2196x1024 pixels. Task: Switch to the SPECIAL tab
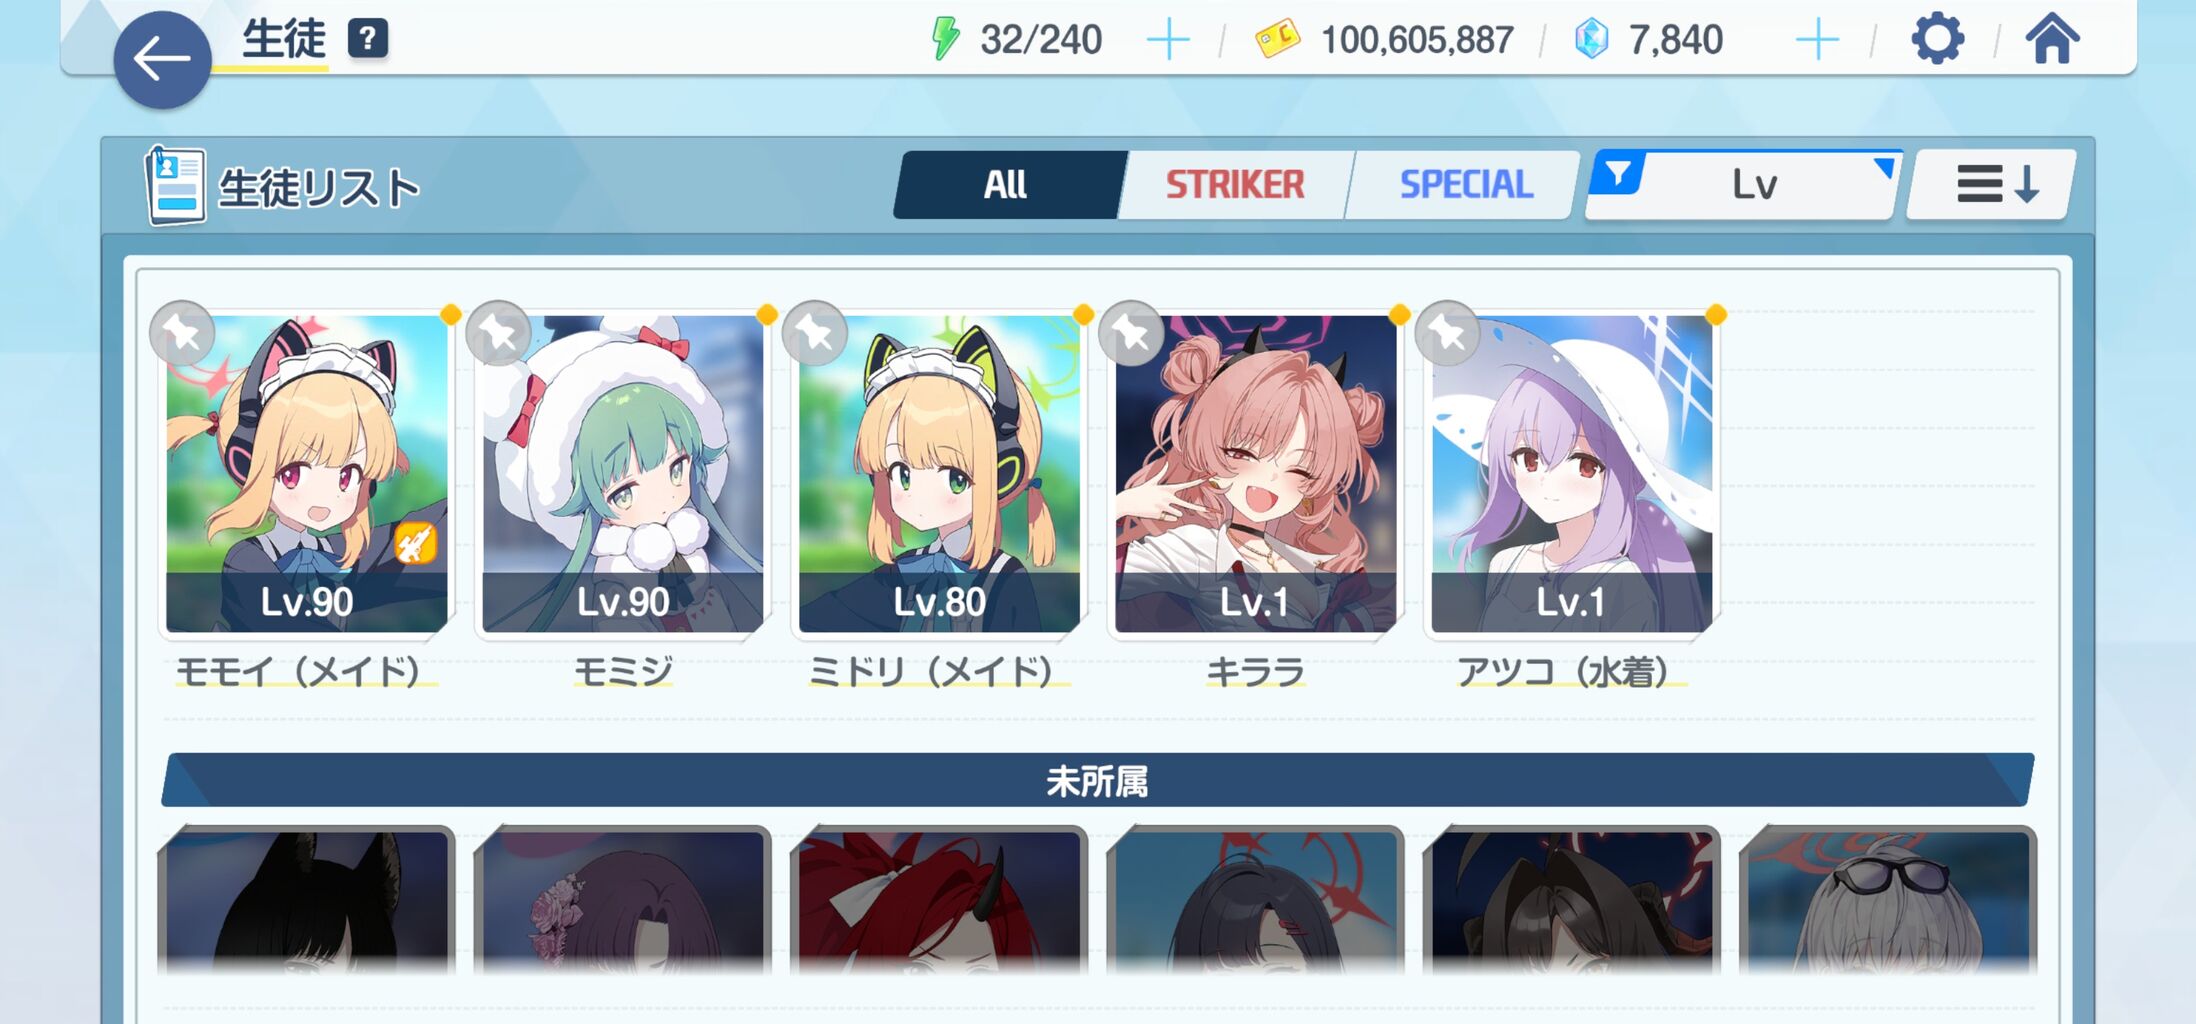1465,185
